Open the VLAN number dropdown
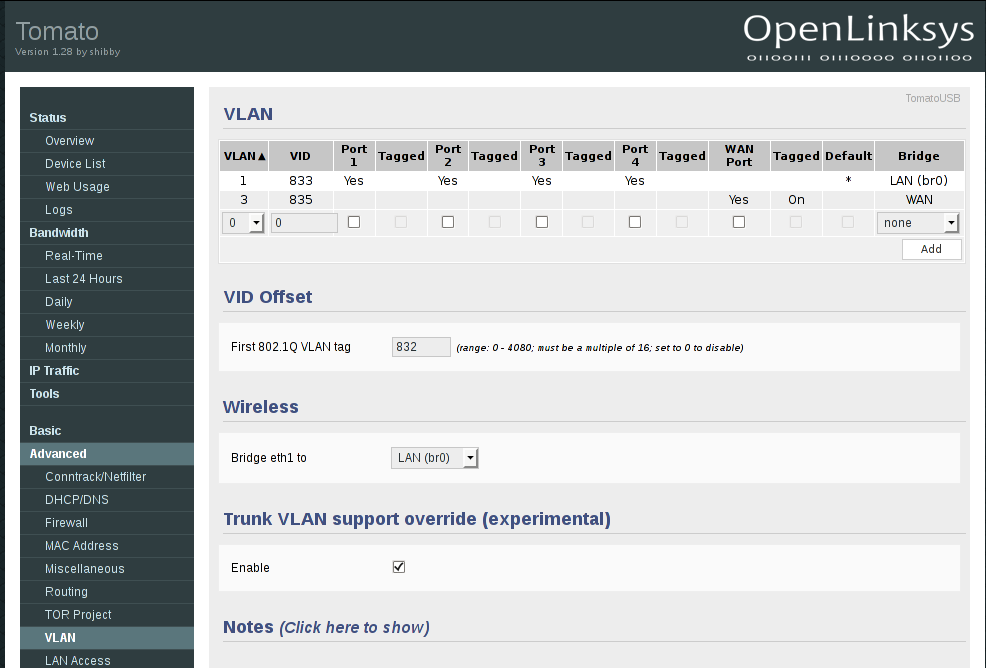 tap(244, 223)
